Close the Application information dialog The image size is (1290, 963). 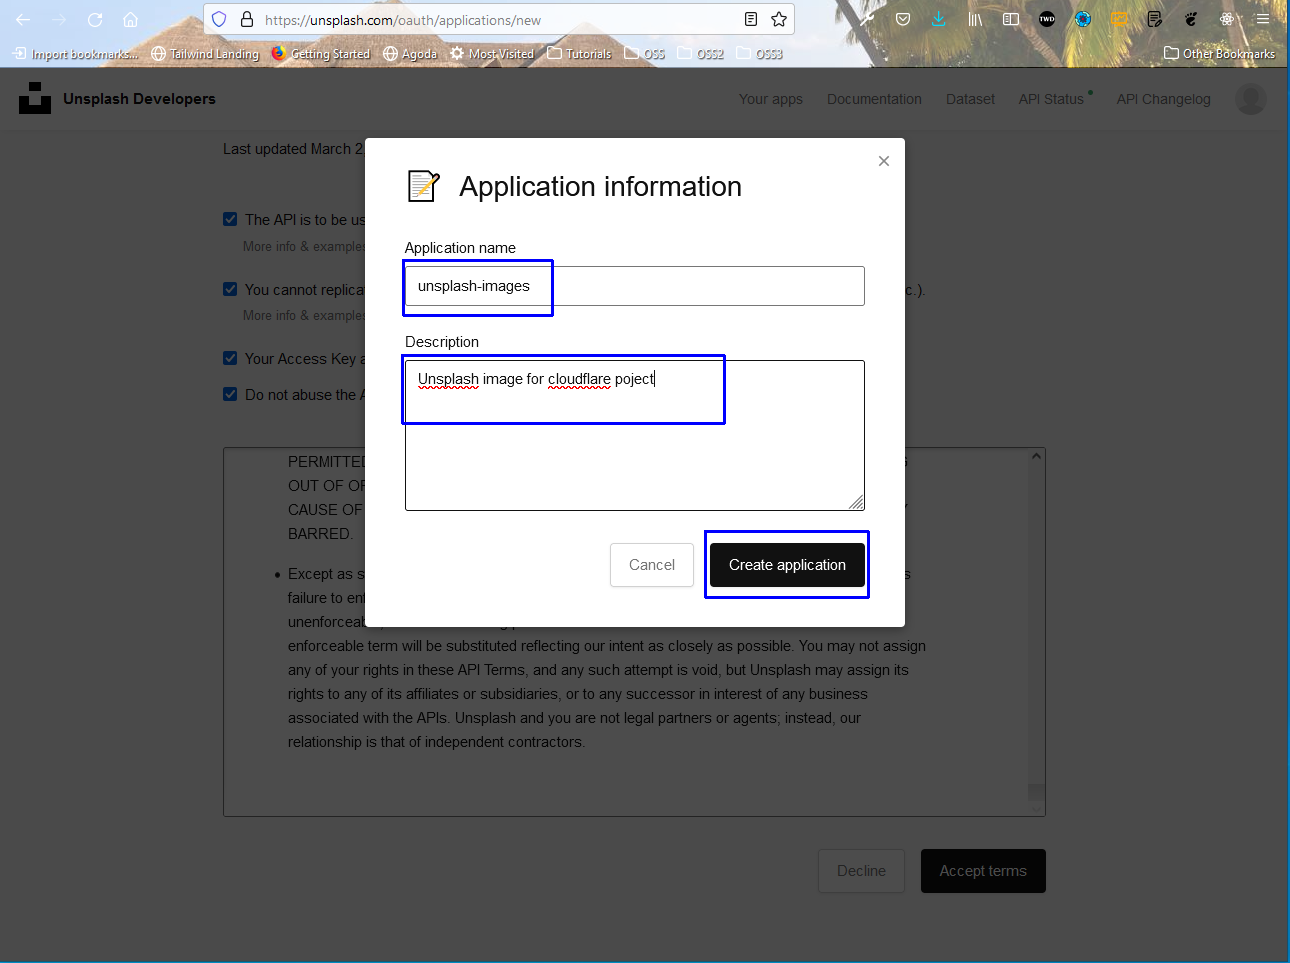[x=884, y=161]
